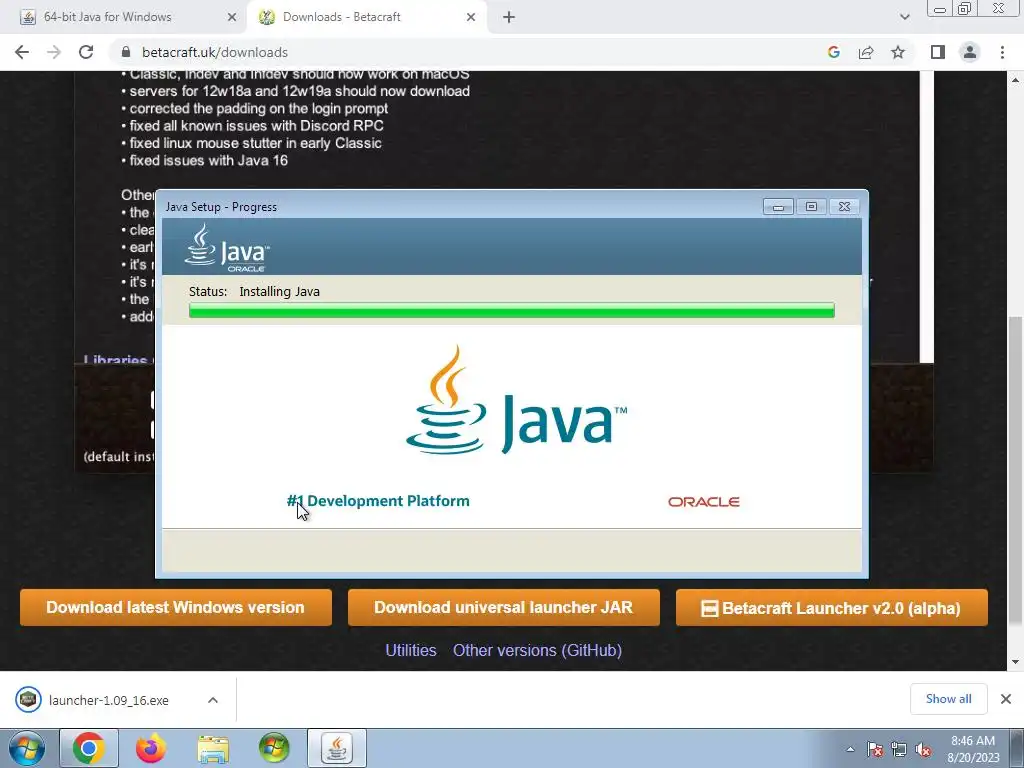Viewport: 1024px width, 768px height.
Task: Click the muted volume tray icon
Action: pos(923,749)
